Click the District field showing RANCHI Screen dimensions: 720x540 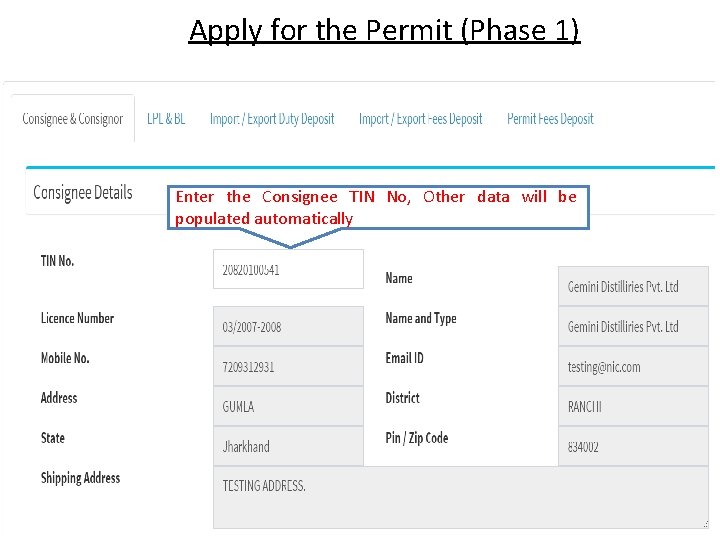point(632,406)
